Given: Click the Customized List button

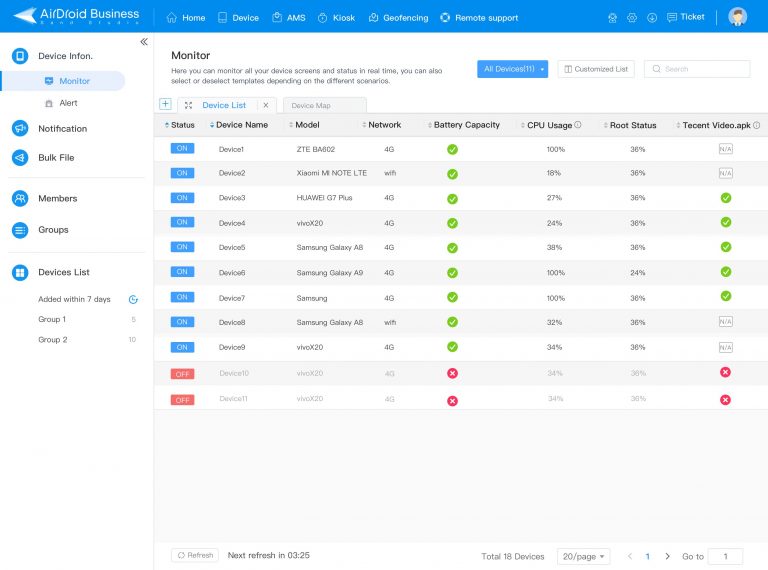Looking at the screenshot, I should 596,69.
